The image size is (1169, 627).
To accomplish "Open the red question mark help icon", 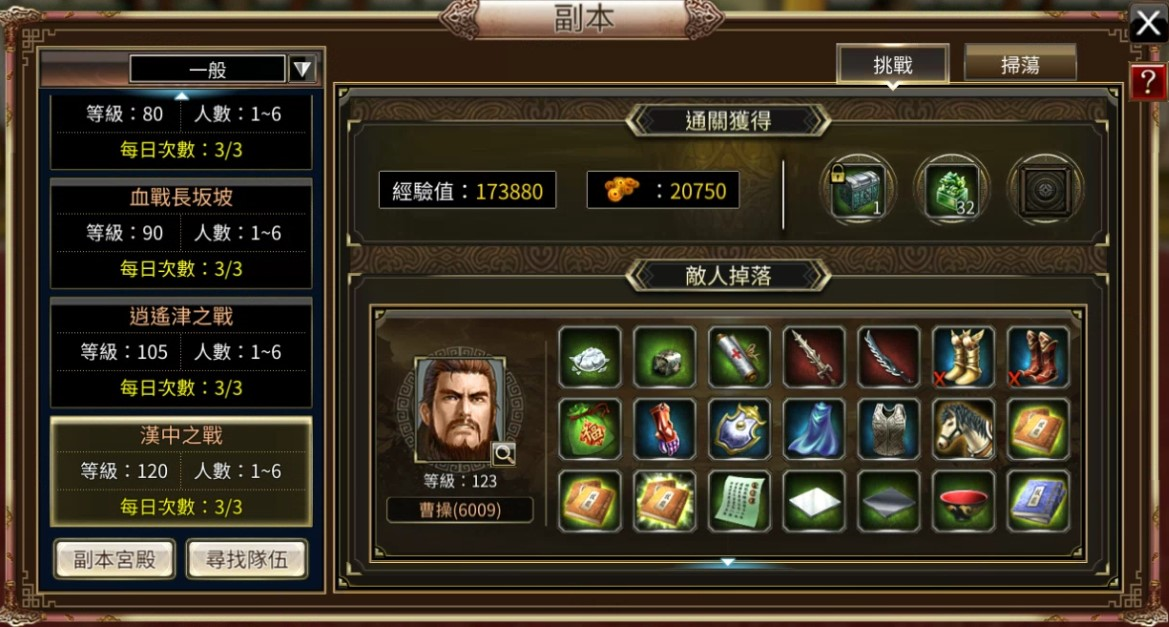I will (1148, 81).
